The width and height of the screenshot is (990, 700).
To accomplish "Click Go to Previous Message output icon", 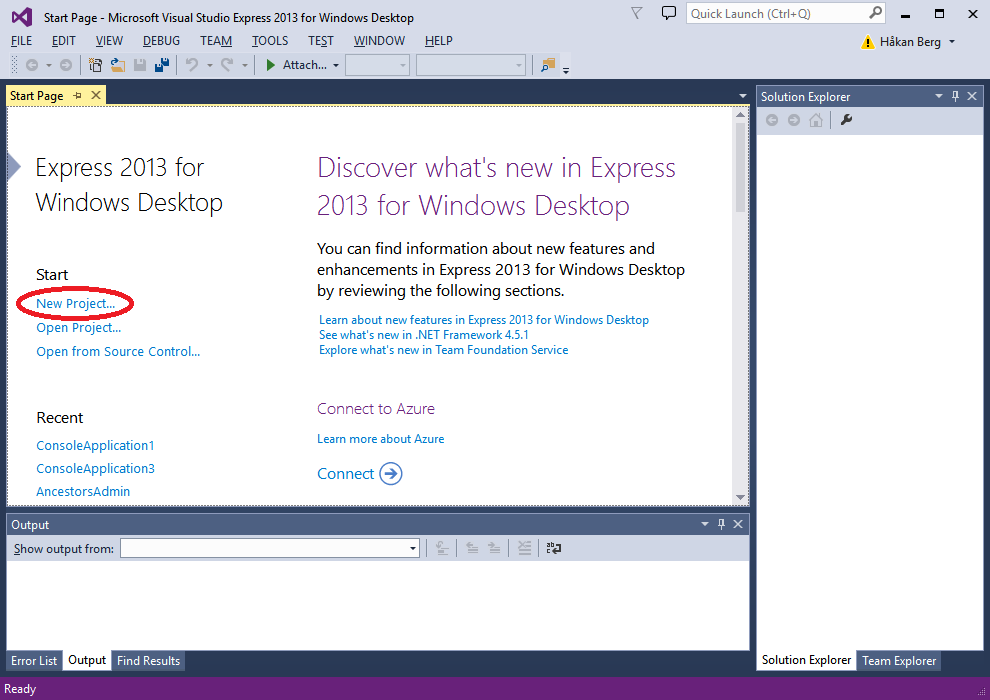I will [472, 548].
